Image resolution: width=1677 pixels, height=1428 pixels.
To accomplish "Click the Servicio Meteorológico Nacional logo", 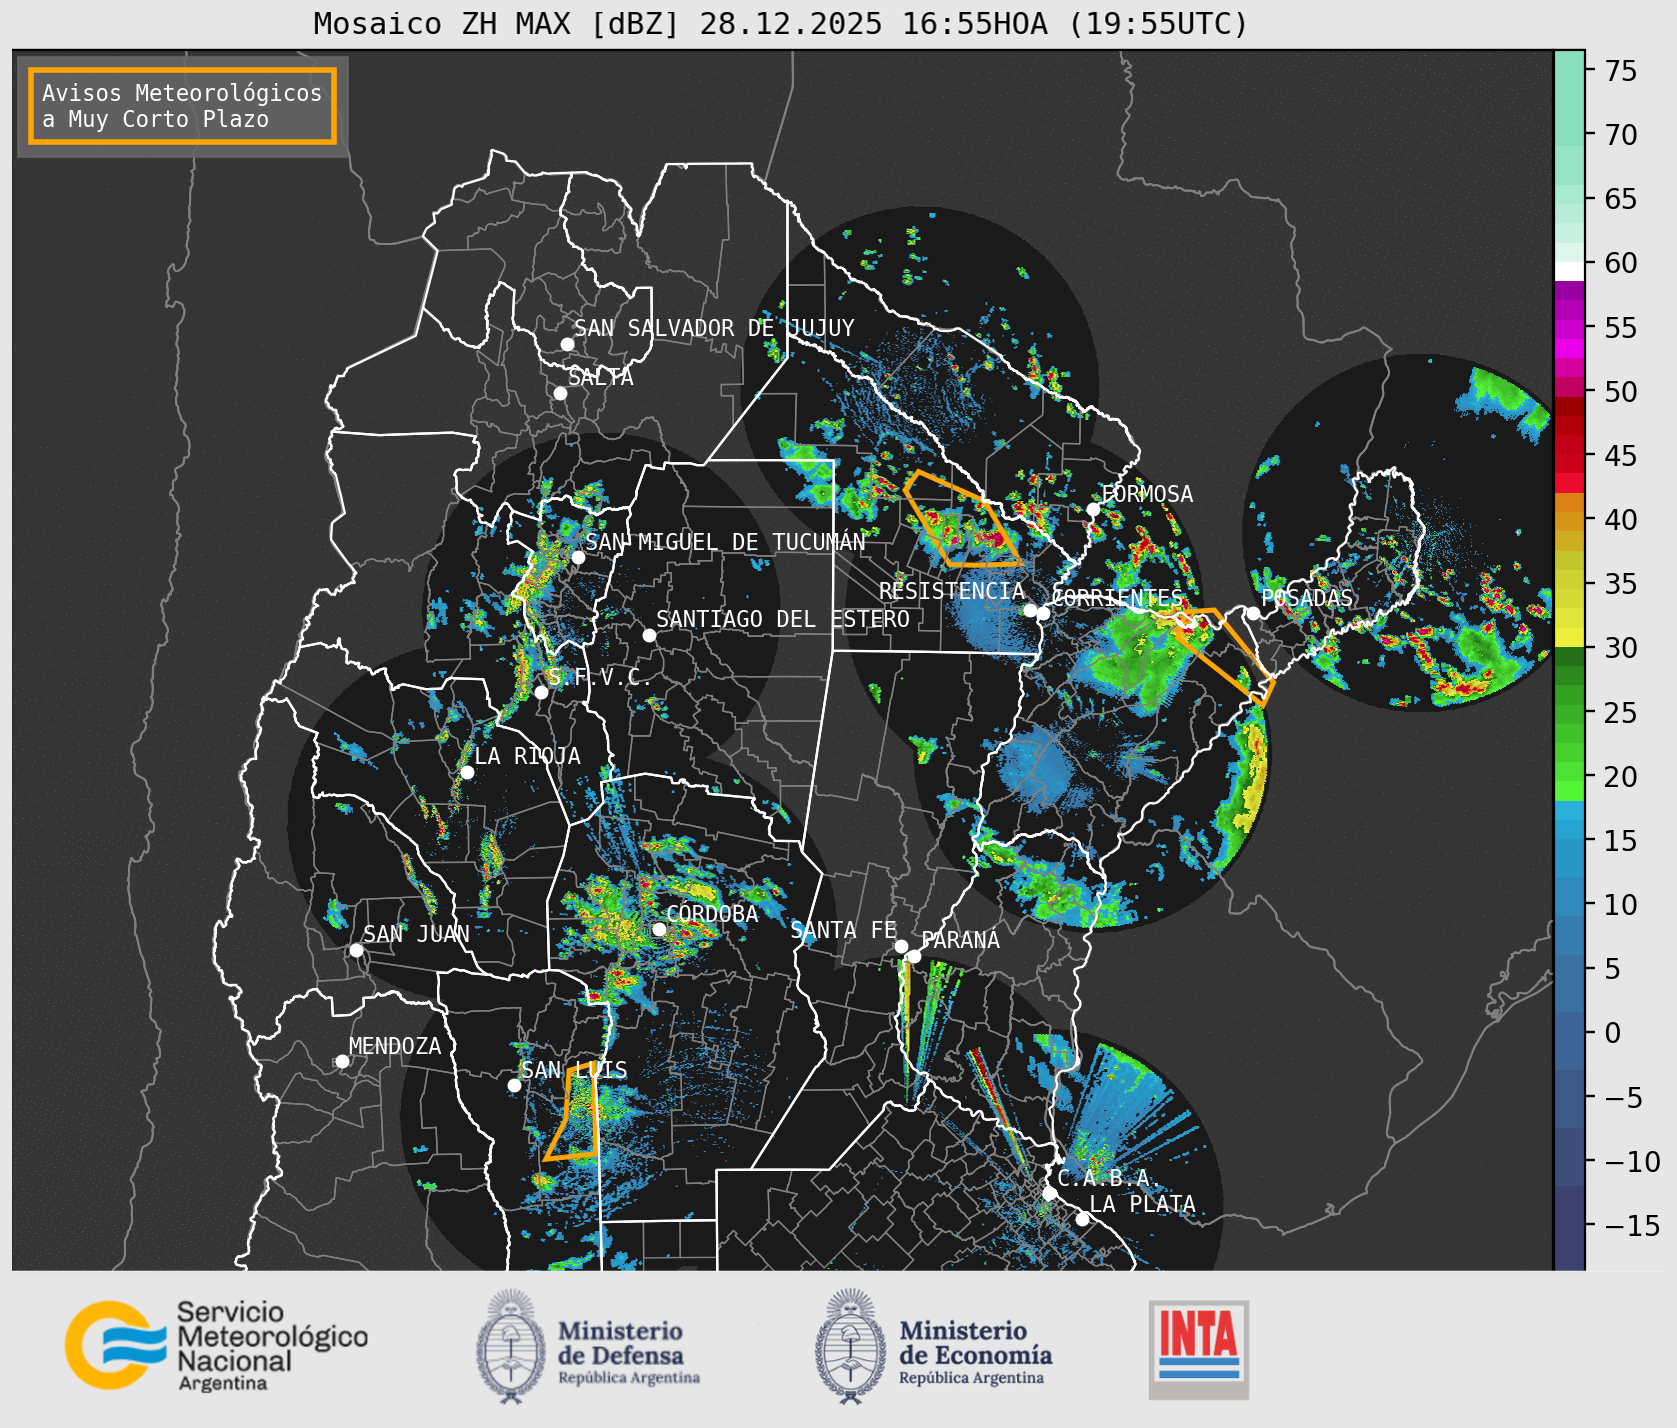I will [216, 1345].
